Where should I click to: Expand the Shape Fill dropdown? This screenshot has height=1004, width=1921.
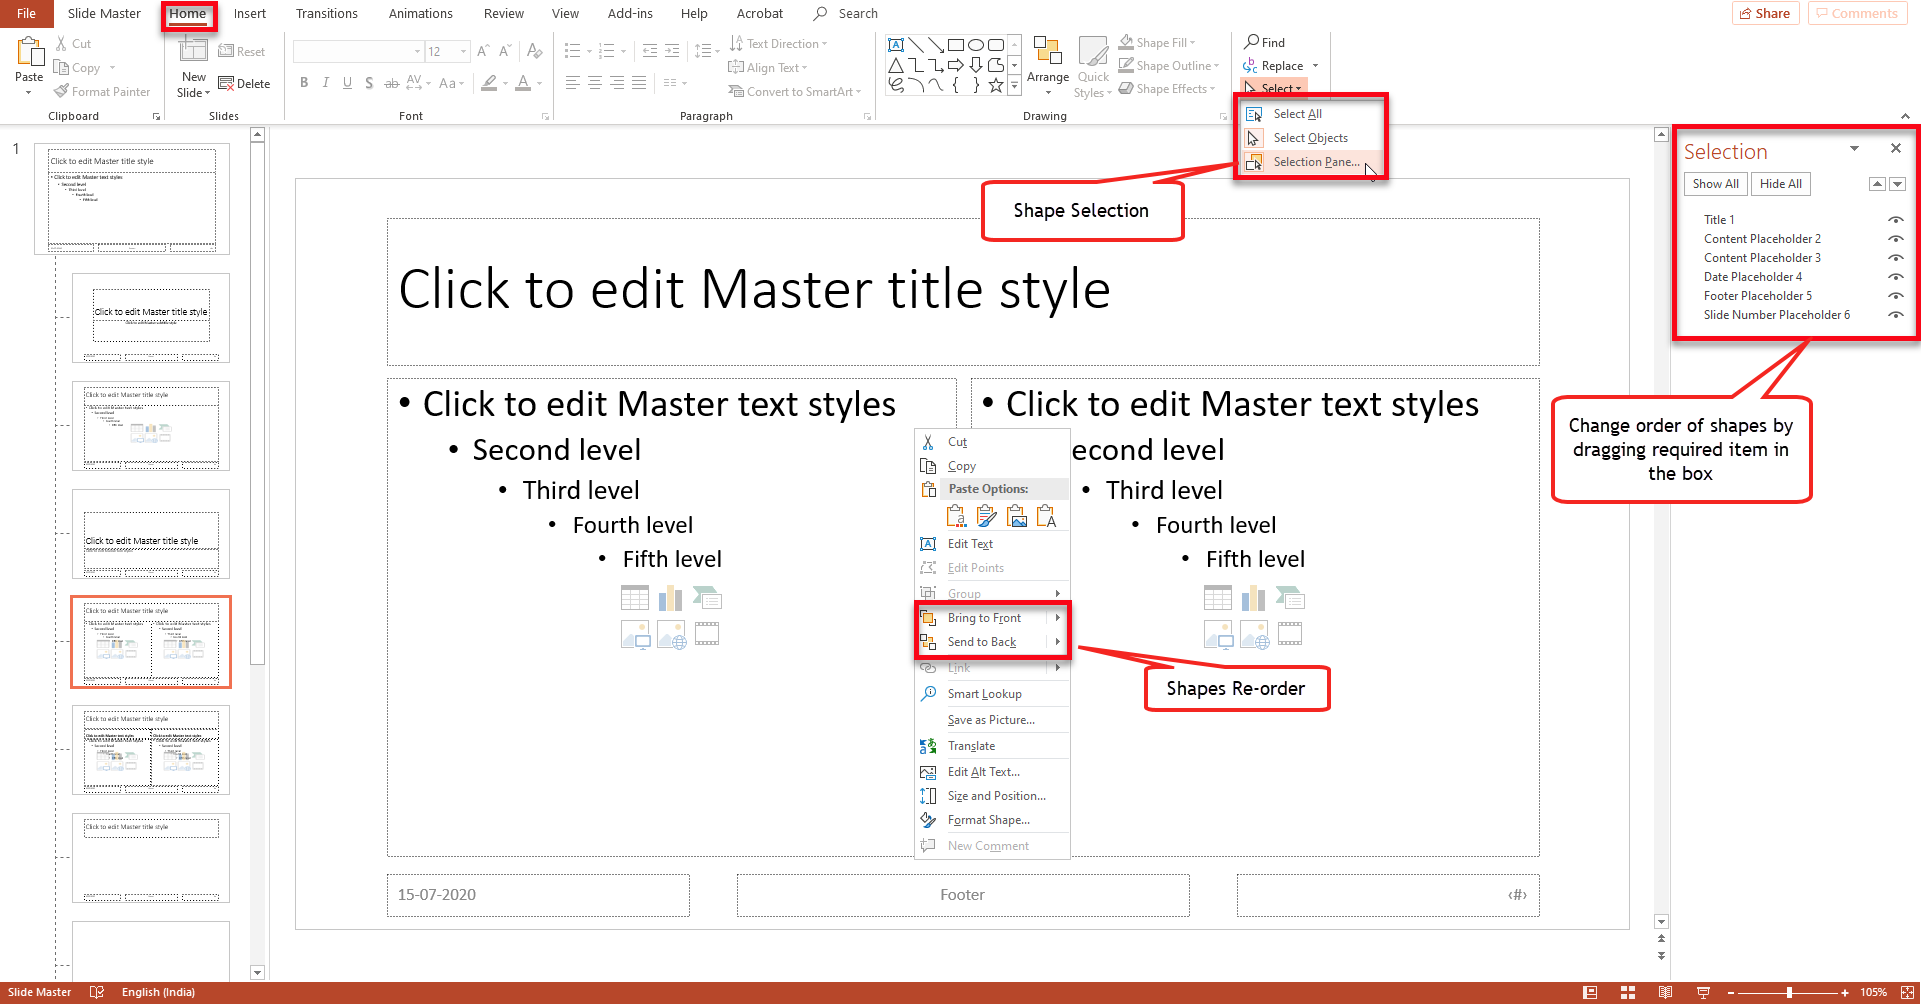tap(1193, 43)
